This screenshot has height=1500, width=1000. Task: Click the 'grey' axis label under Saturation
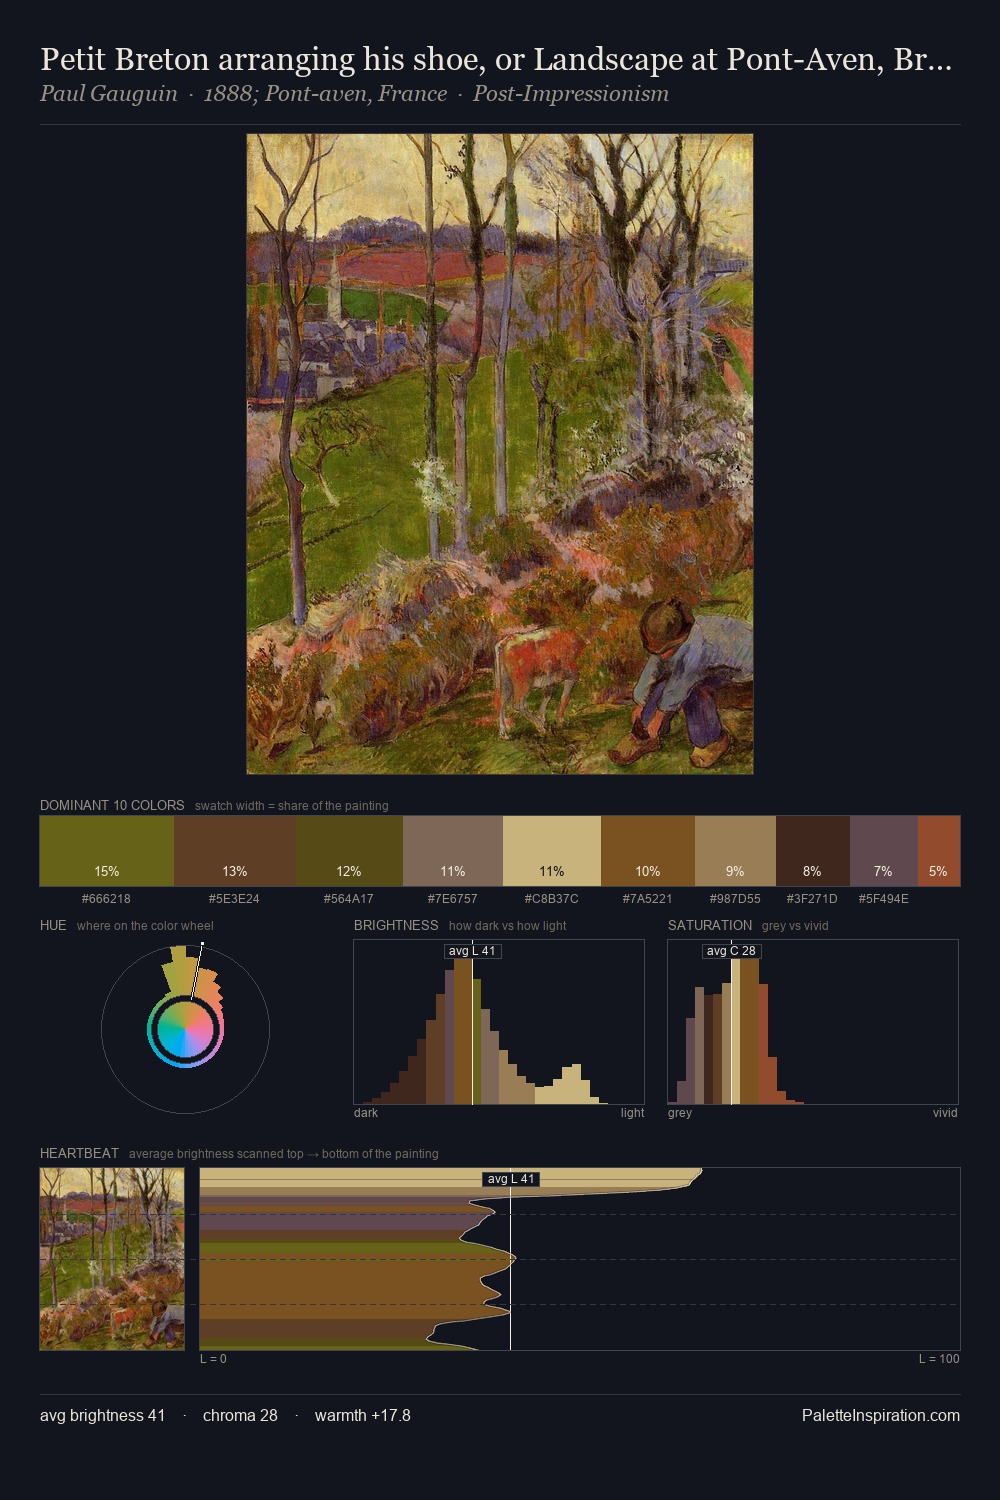[x=680, y=1112]
